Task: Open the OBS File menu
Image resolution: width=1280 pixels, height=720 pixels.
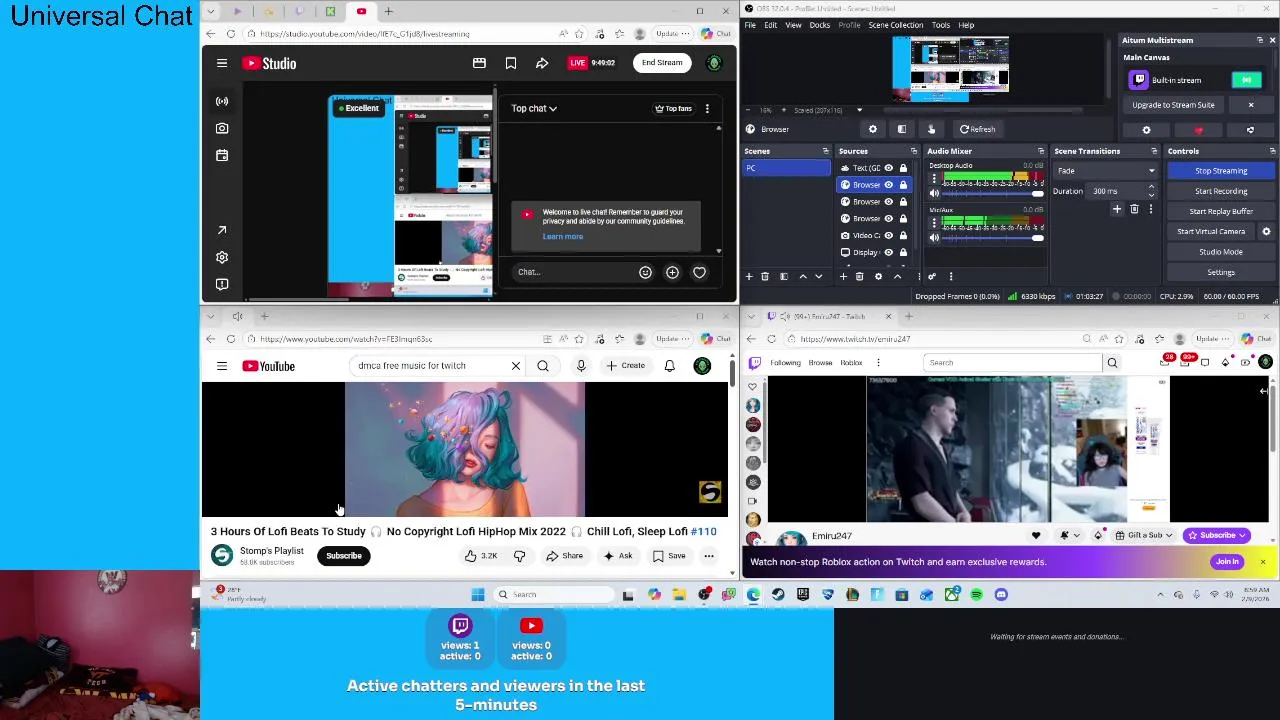Action: (750, 25)
